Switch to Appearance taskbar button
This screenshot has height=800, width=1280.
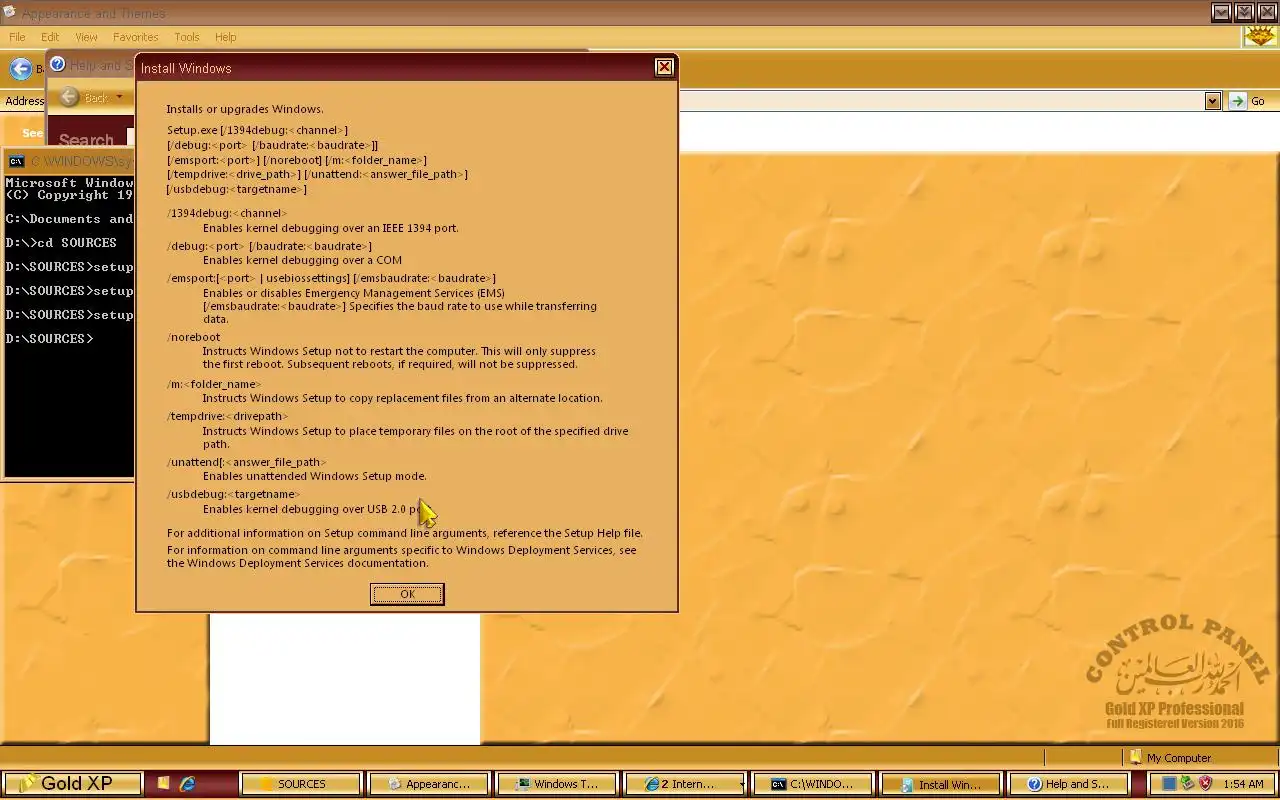click(x=428, y=784)
